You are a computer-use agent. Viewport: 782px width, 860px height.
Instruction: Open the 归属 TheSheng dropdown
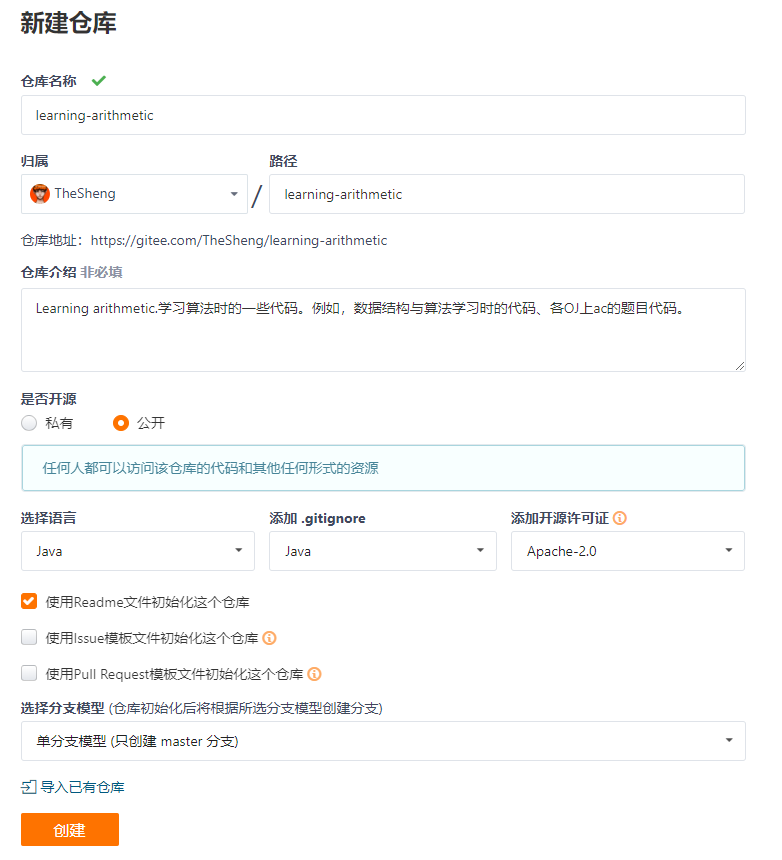click(x=134, y=194)
